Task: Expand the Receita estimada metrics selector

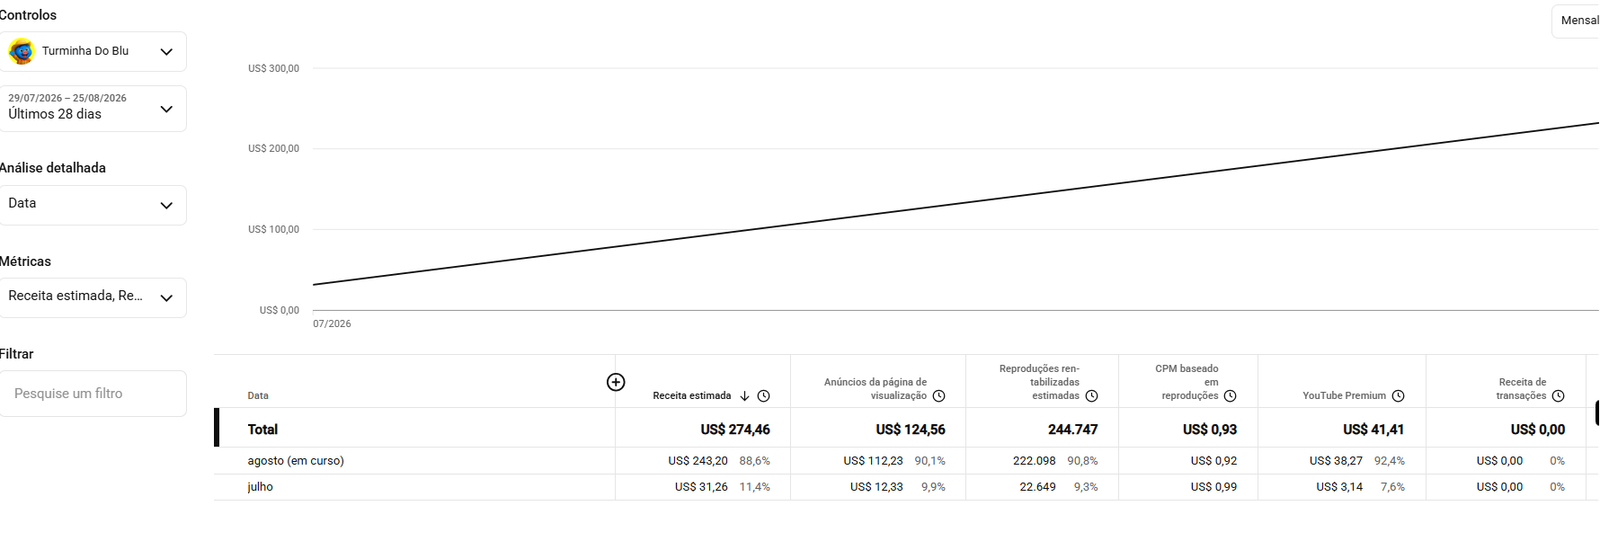Action: (92, 297)
